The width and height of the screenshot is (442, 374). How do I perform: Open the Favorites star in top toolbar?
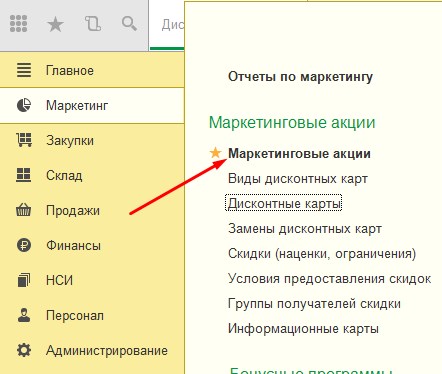(55, 24)
